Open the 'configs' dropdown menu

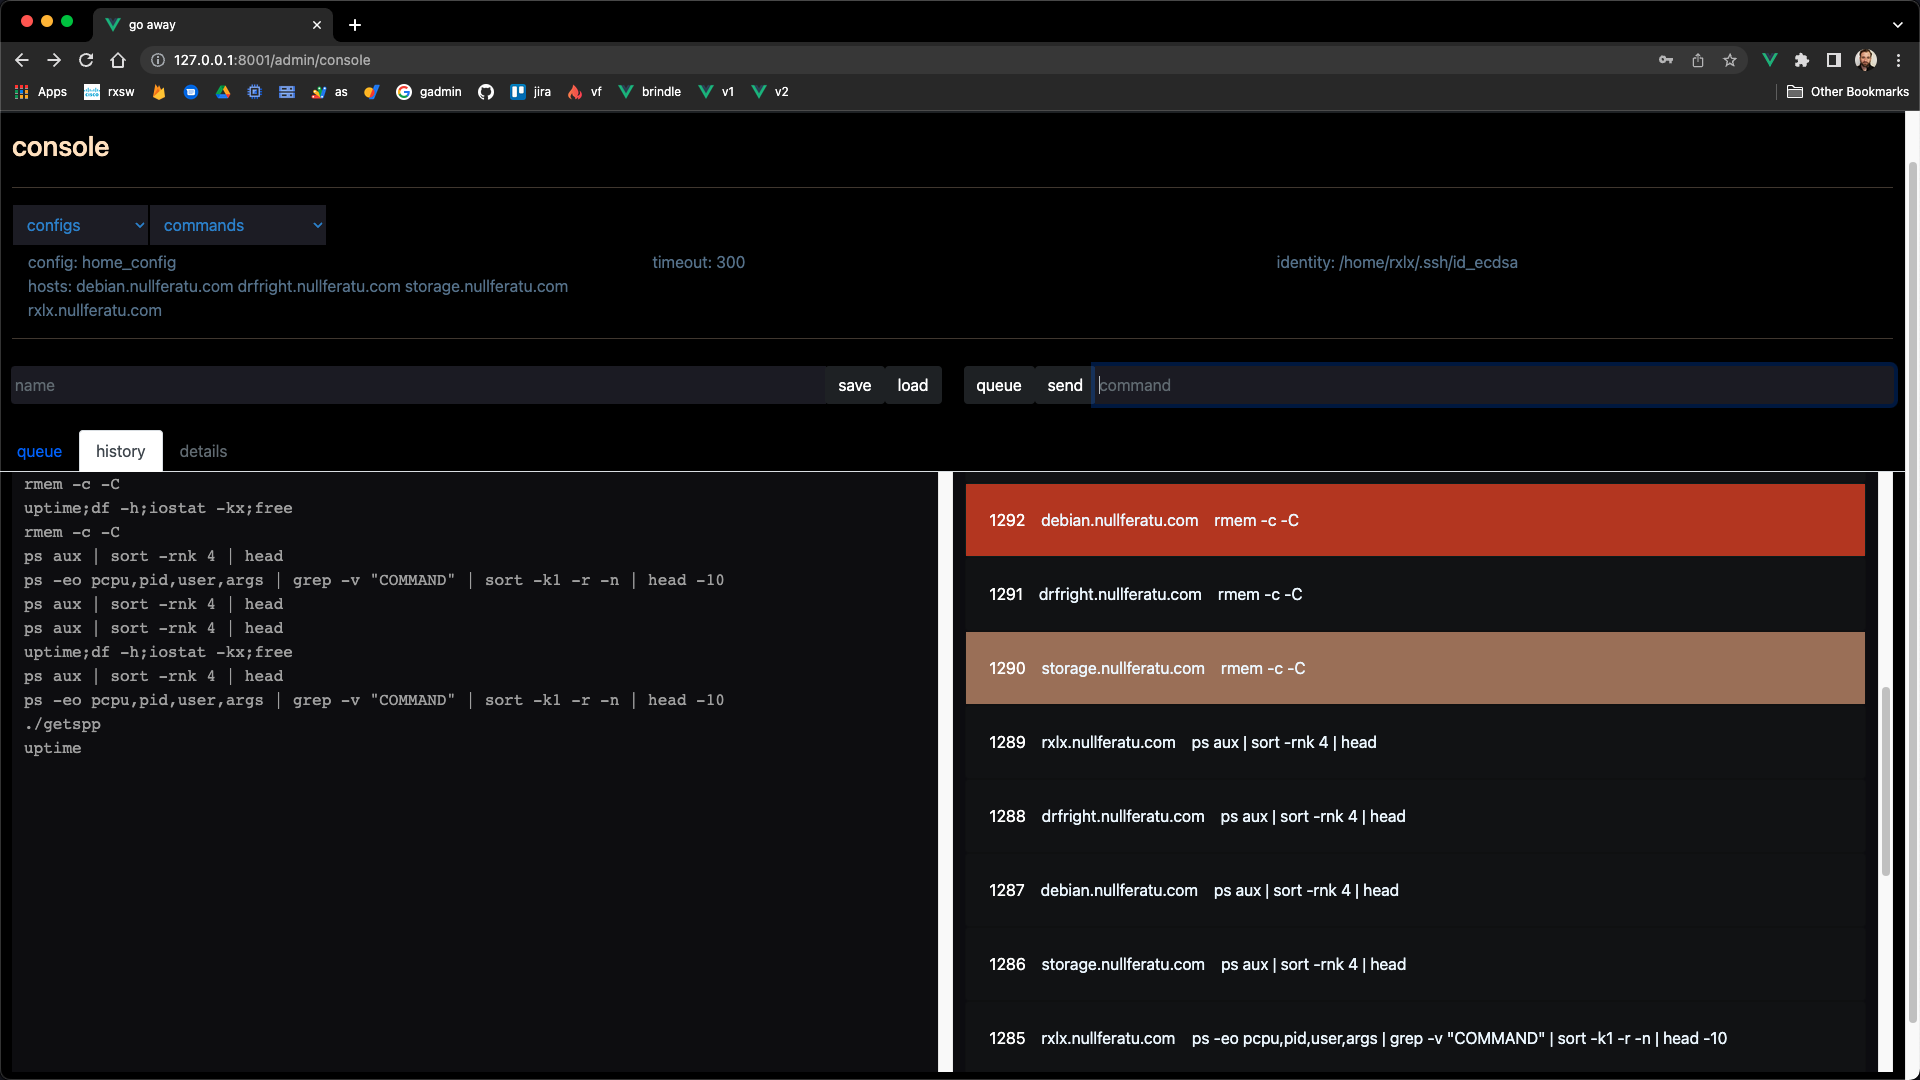click(x=82, y=224)
